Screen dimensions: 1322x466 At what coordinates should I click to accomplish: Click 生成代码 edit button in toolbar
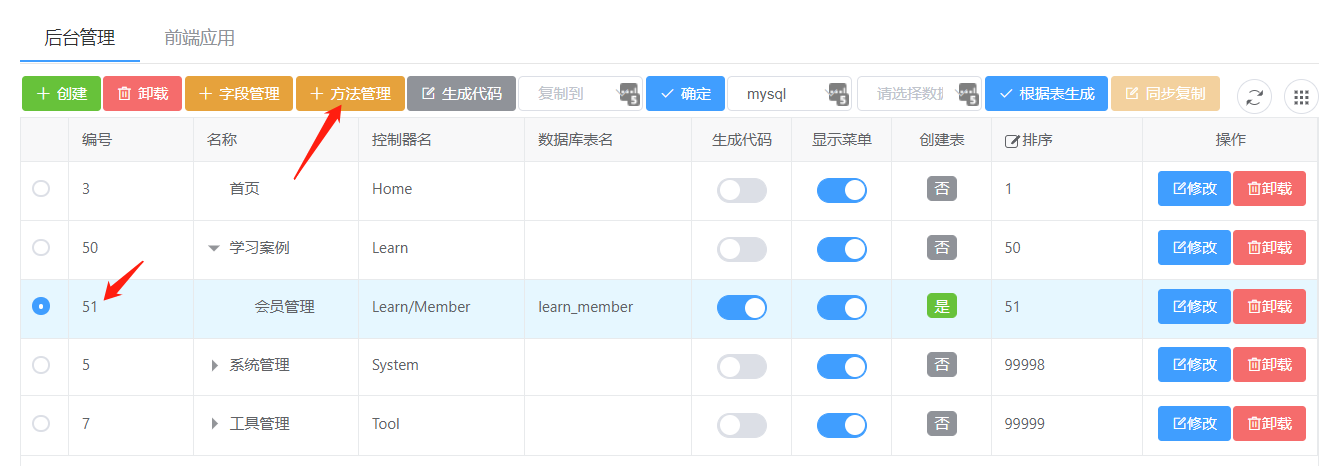(x=461, y=94)
